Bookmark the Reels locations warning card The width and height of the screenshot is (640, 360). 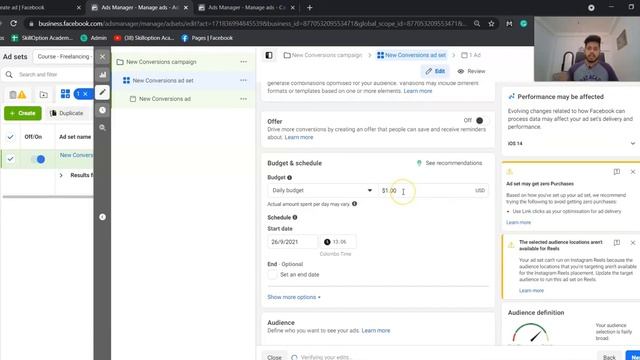coord(617,242)
